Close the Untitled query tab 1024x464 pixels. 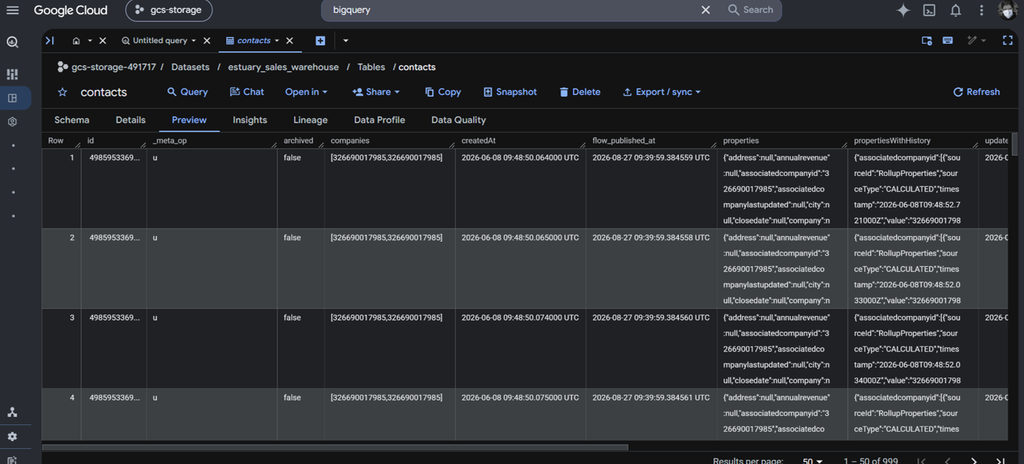click(x=206, y=41)
